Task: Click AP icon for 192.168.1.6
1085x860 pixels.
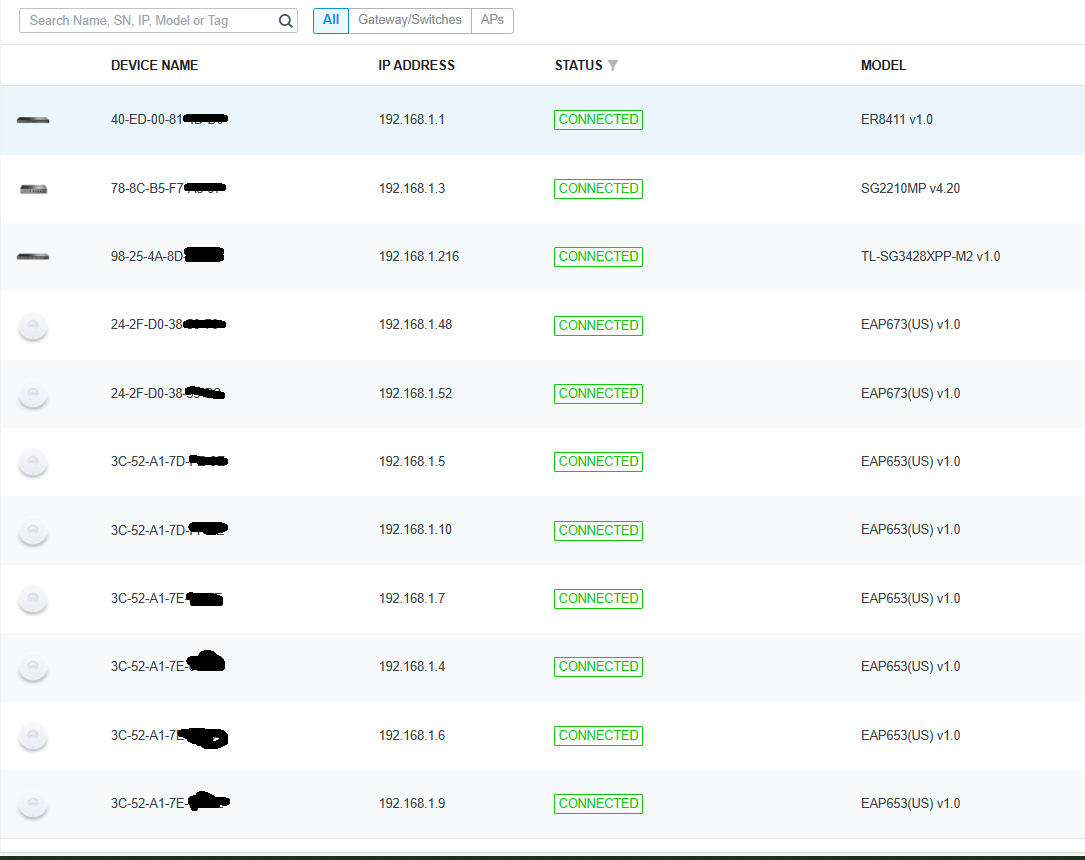Action: [33, 736]
